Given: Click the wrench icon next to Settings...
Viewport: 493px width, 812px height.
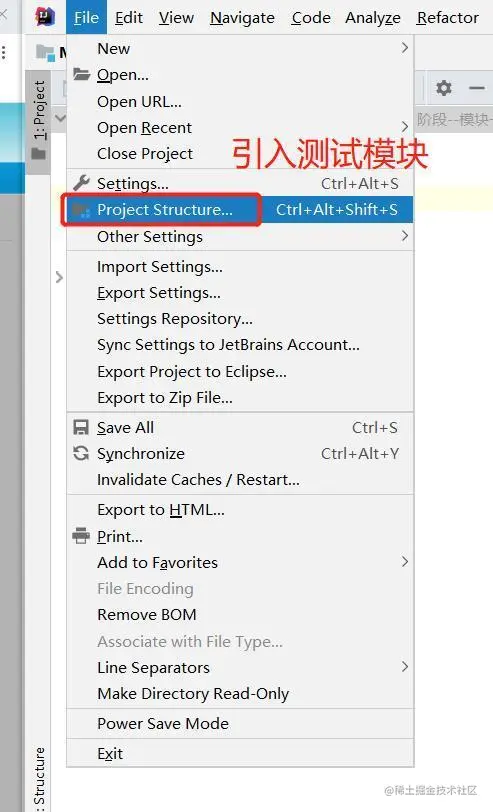Looking at the screenshot, I should 81,183.
